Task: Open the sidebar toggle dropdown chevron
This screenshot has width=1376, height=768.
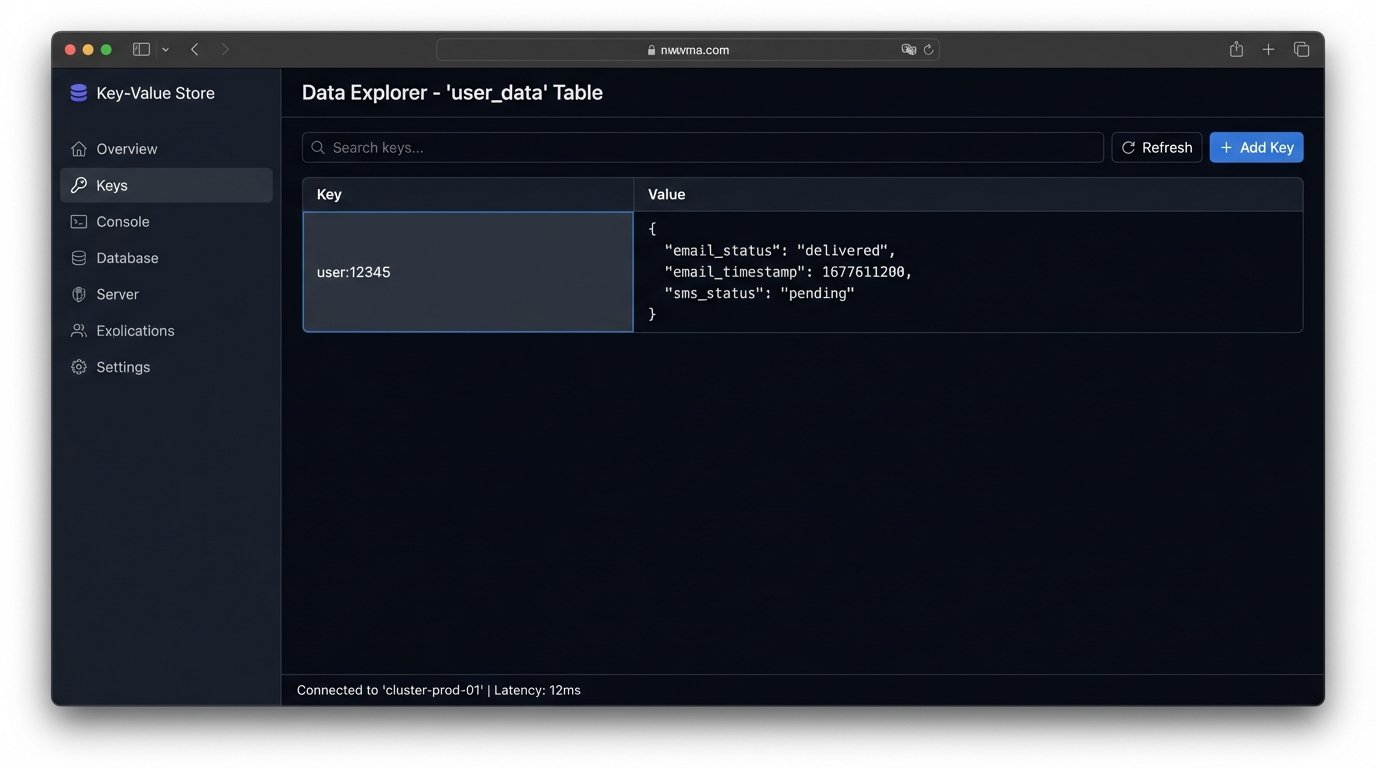Action: tap(166, 48)
